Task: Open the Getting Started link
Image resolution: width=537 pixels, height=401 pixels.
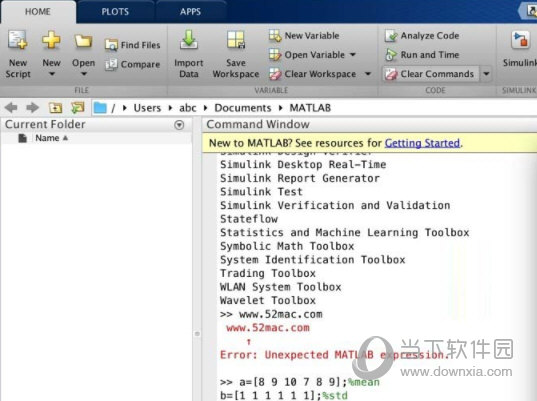Action: tap(422, 143)
